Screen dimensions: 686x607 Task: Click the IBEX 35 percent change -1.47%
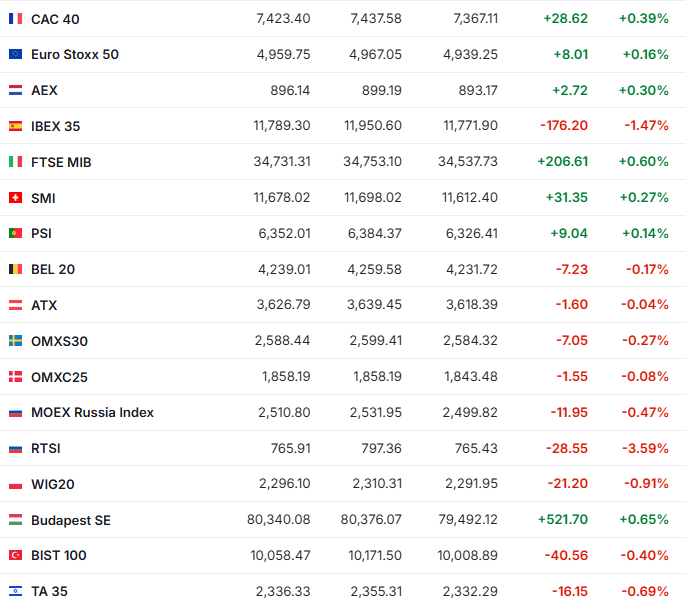click(645, 126)
